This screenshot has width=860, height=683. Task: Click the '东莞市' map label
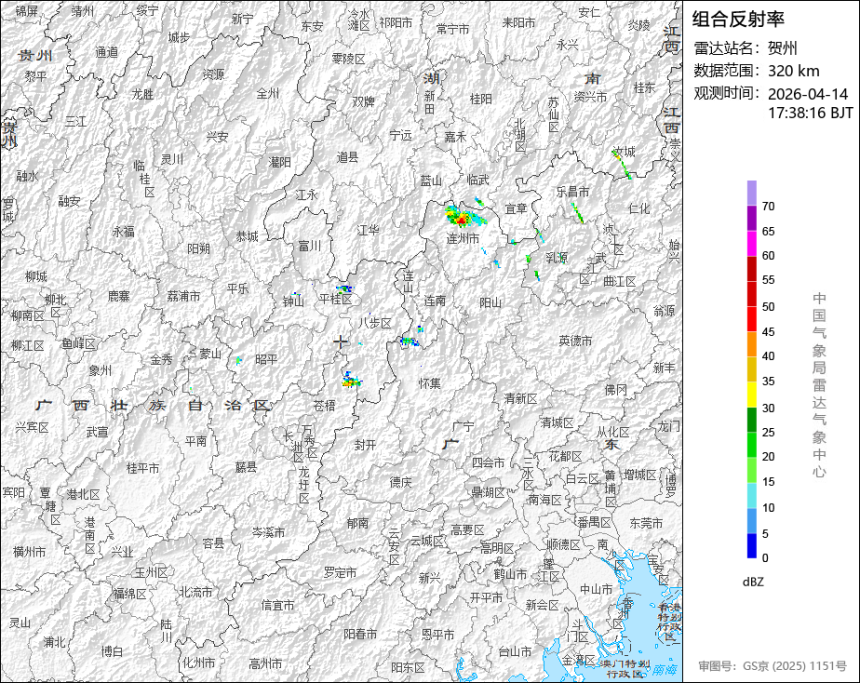(x=646, y=523)
